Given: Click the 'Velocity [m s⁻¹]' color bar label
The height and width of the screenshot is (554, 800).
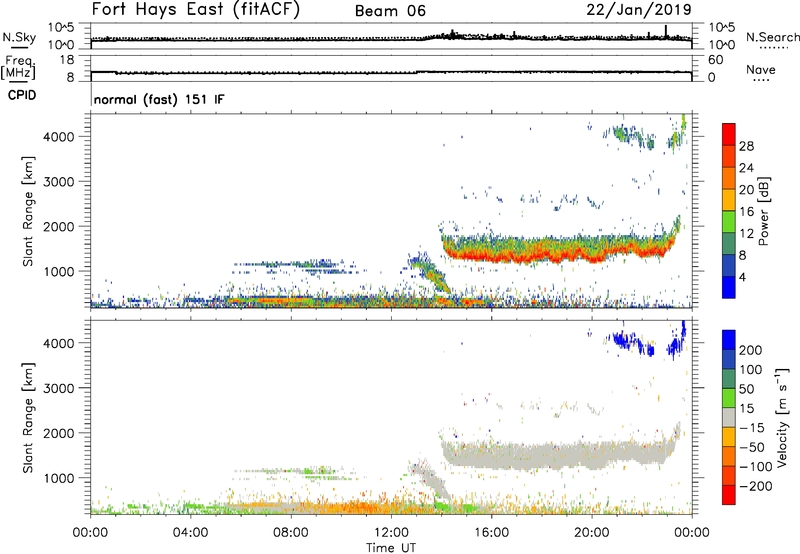Looking at the screenshot, I should click(782, 417).
